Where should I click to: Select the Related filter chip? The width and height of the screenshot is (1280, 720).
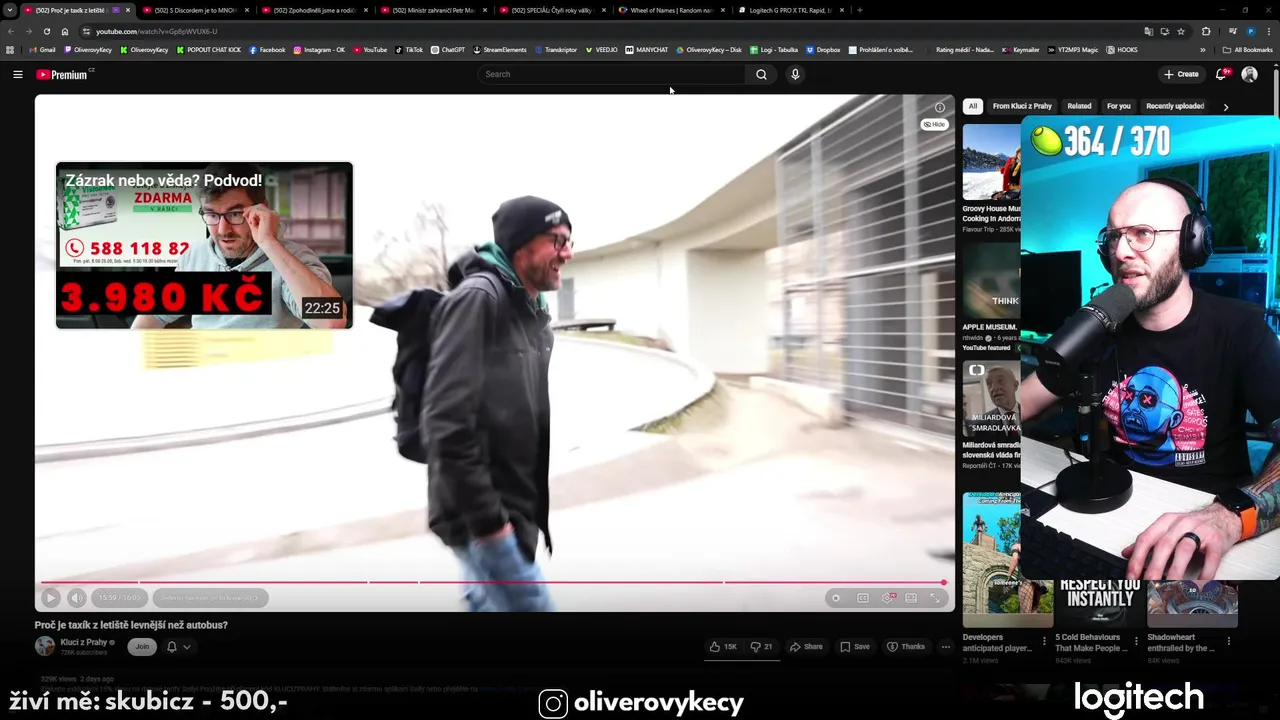[1079, 106]
